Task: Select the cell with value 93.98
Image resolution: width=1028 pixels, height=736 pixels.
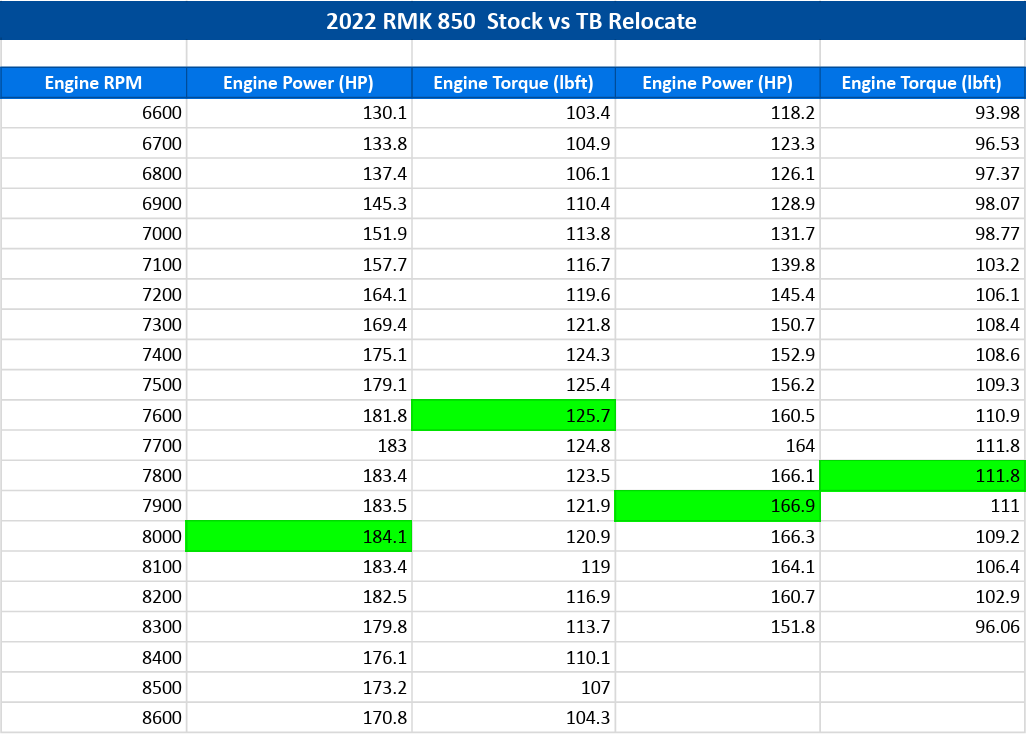Action: pyautogui.click(x=921, y=114)
